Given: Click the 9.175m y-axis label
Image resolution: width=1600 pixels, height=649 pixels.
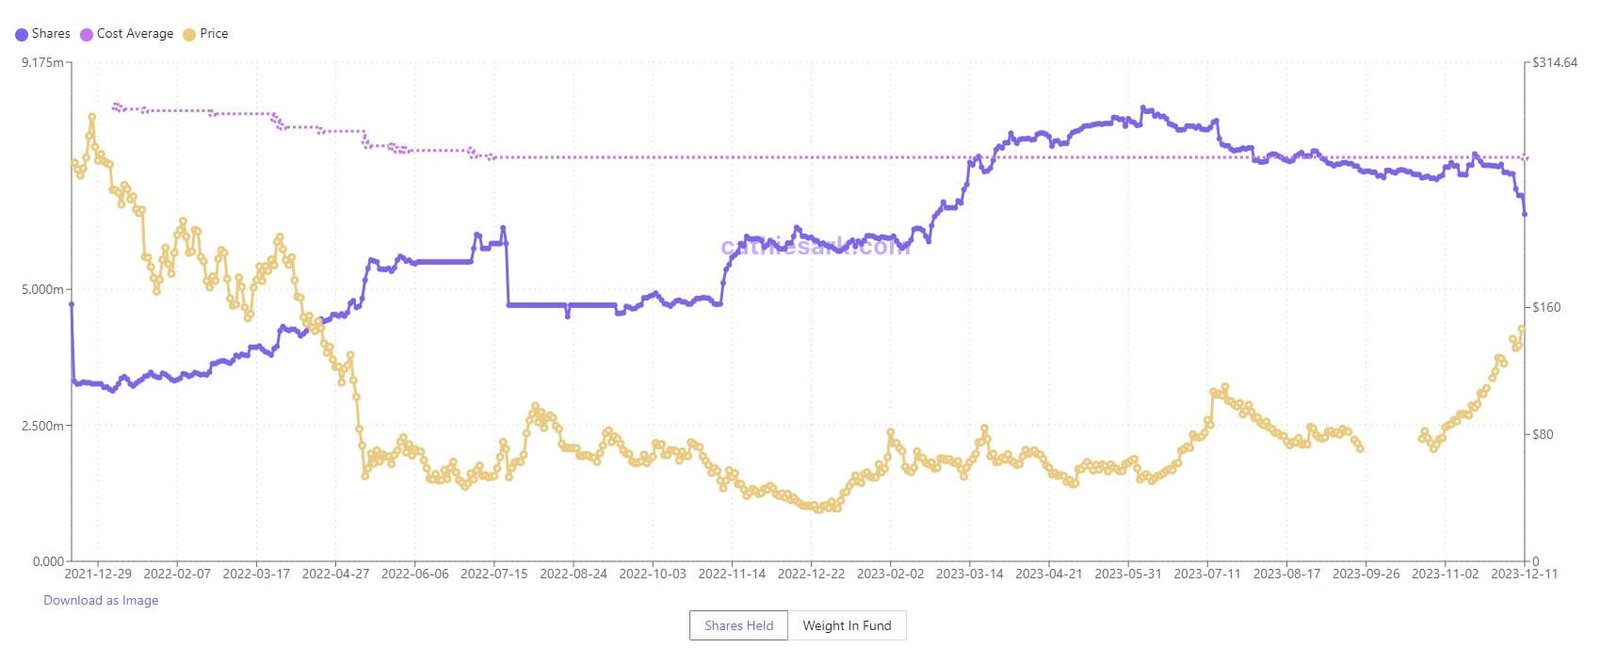Looking at the screenshot, I should 40,62.
